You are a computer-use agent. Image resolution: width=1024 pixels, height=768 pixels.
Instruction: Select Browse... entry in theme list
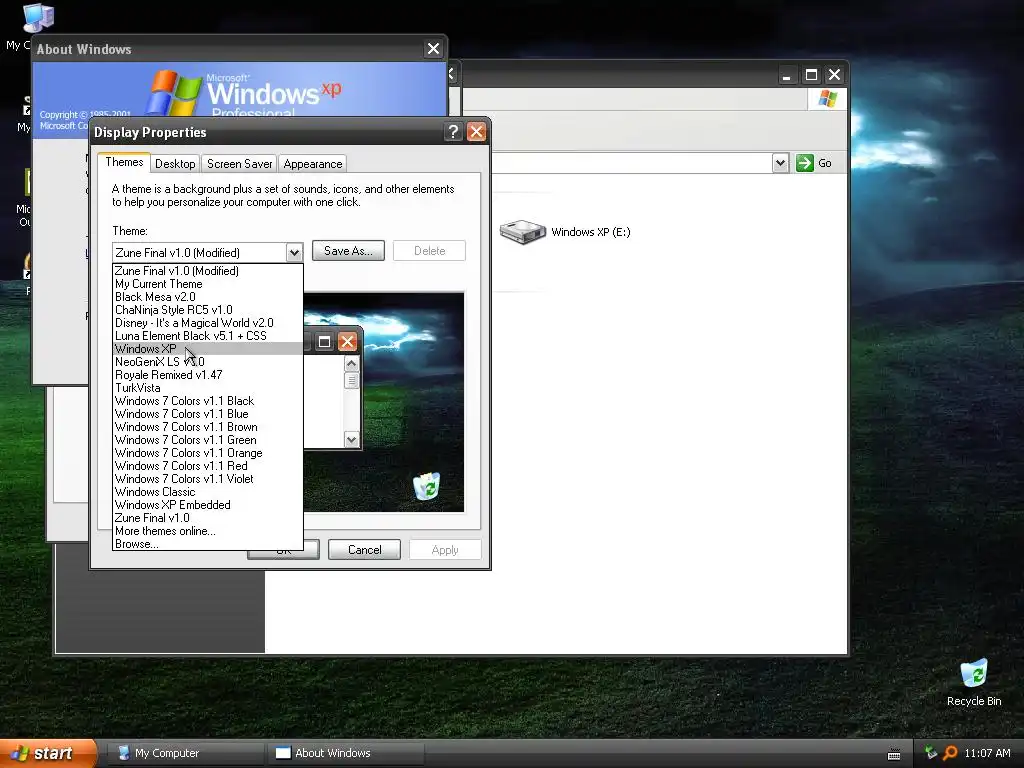click(208, 544)
